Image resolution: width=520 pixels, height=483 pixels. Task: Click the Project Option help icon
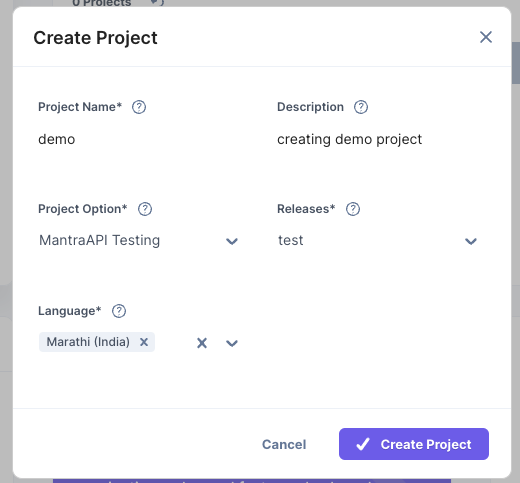(145, 209)
